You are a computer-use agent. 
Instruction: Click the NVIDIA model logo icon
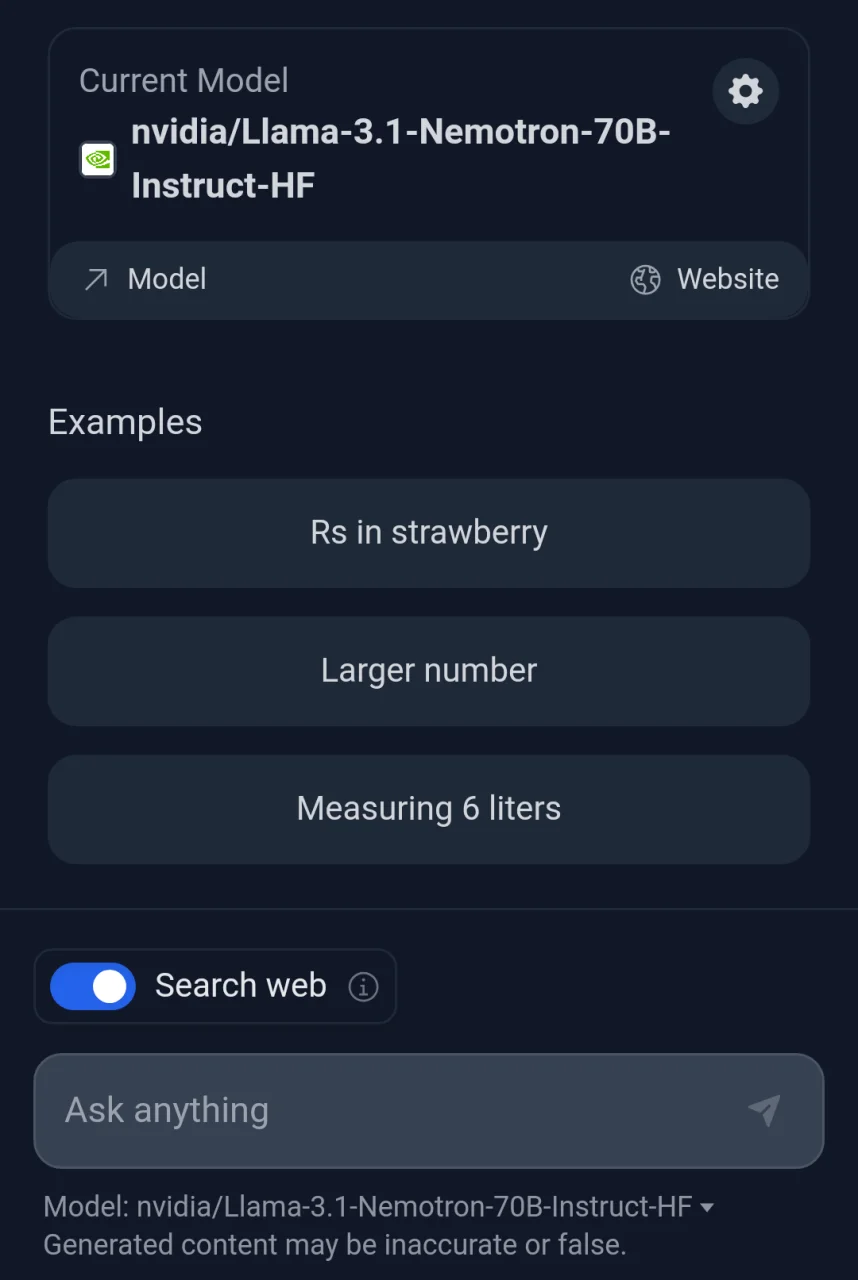pyautogui.click(x=98, y=158)
